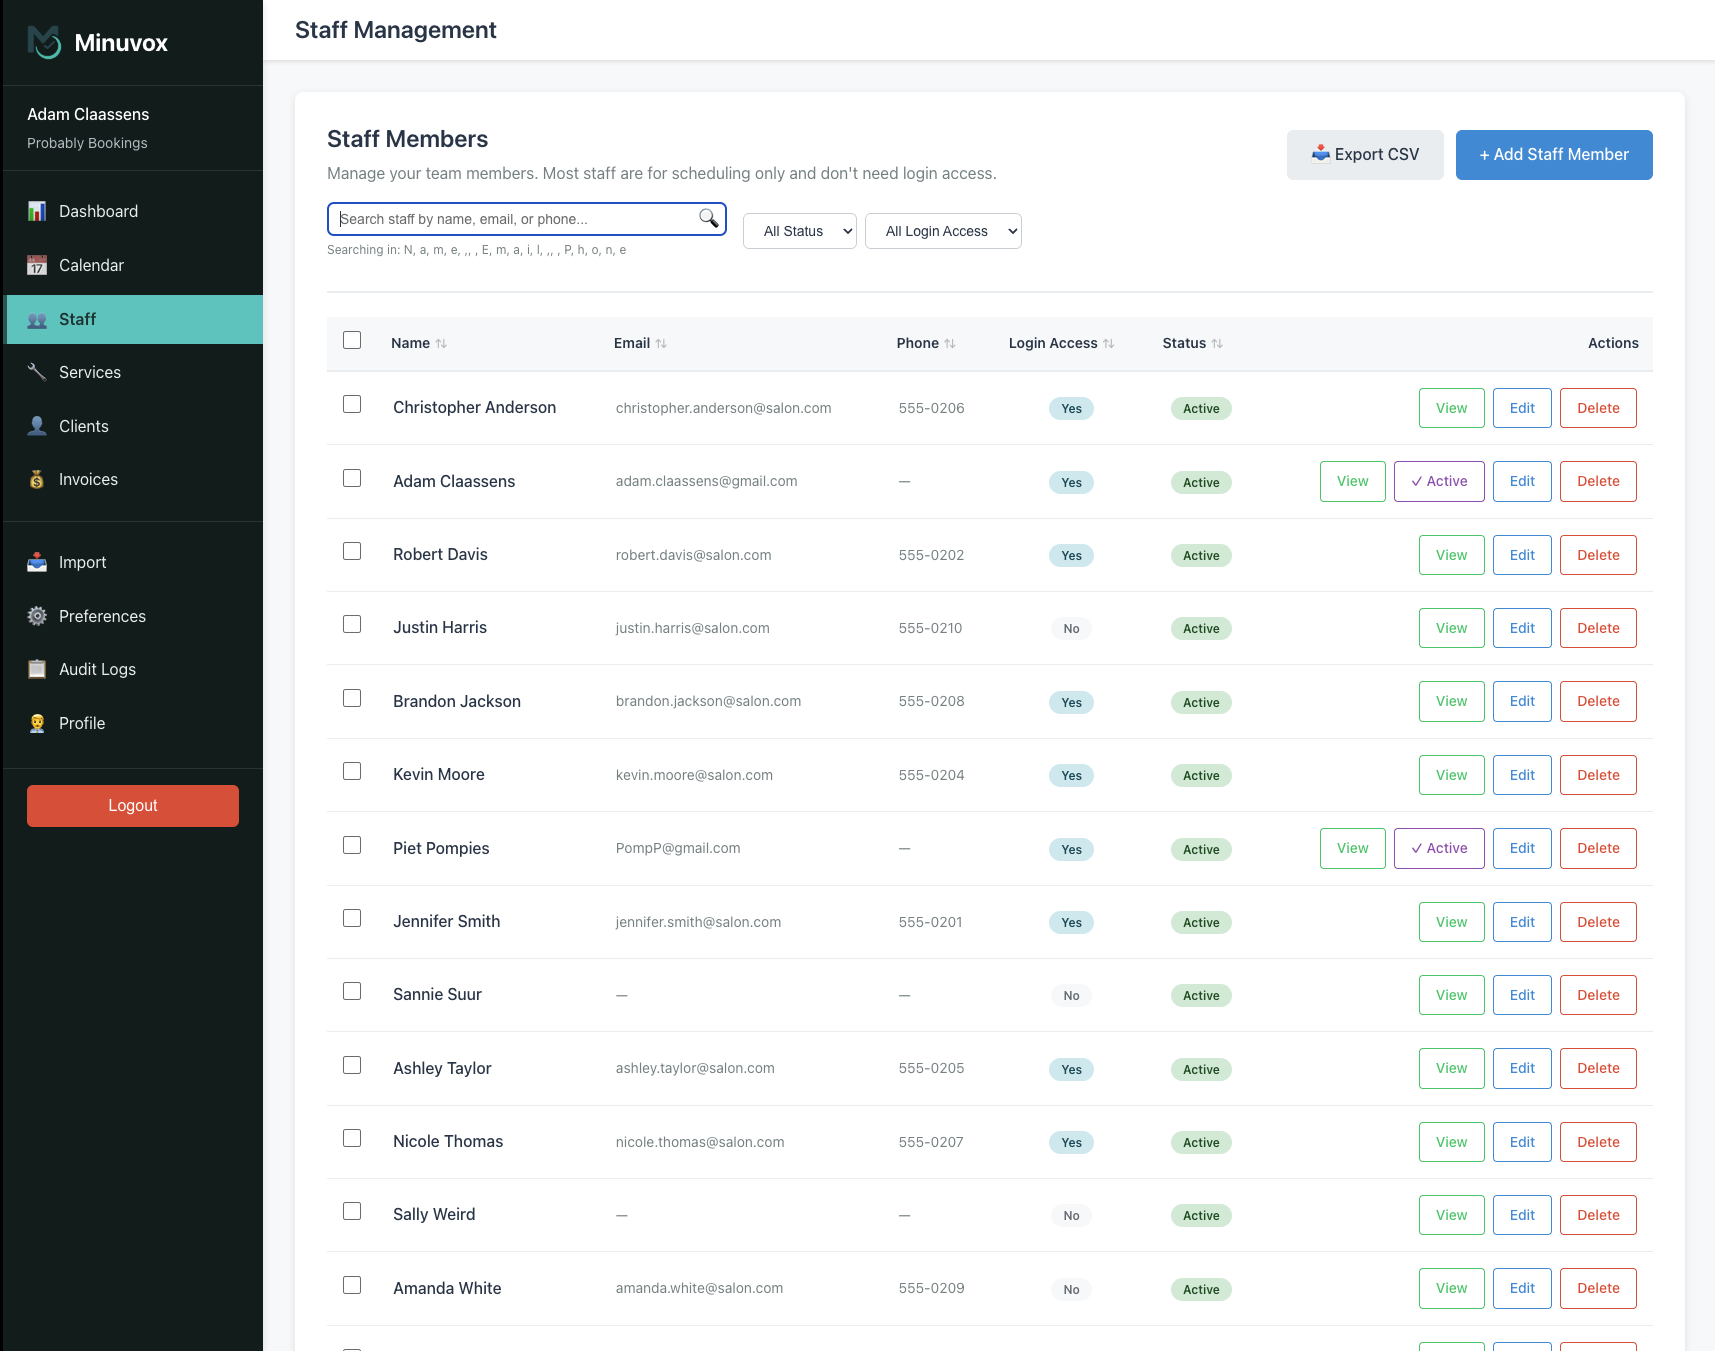Click the search magnifying glass icon
The height and width of the screenshot is (1351, 1715).
708,218
